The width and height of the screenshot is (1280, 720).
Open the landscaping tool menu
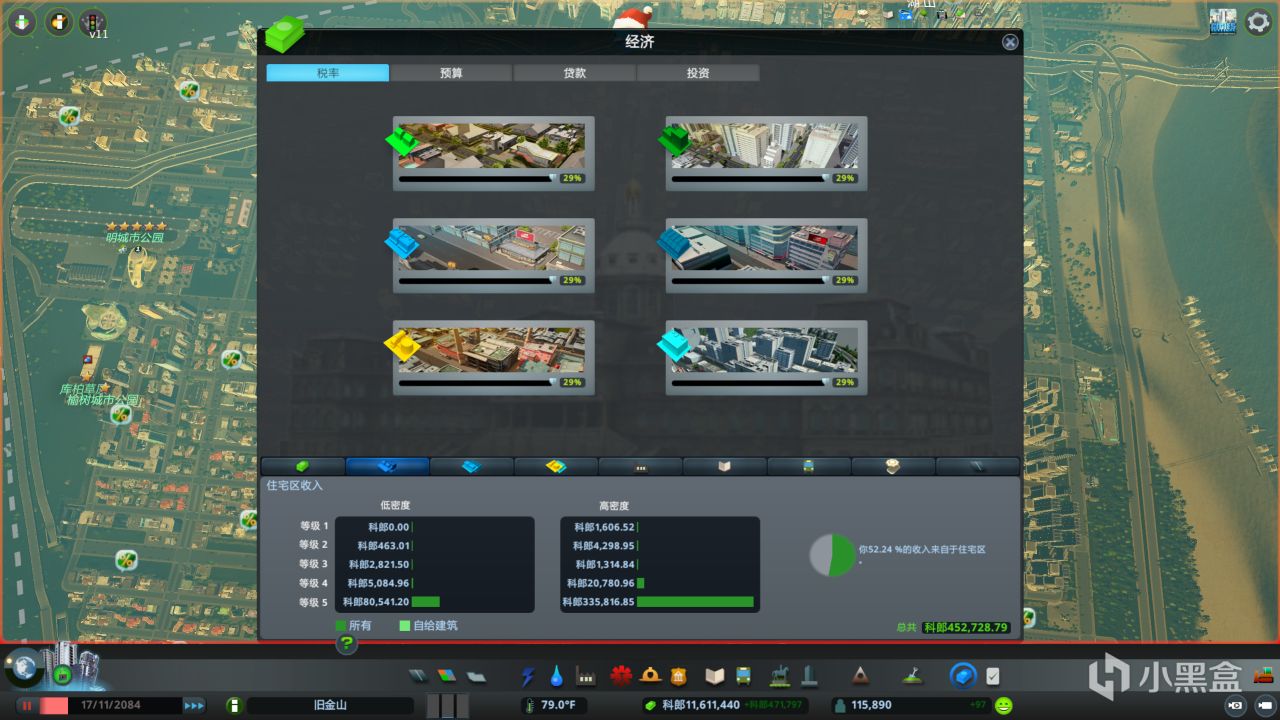click(x=911, y=677)
